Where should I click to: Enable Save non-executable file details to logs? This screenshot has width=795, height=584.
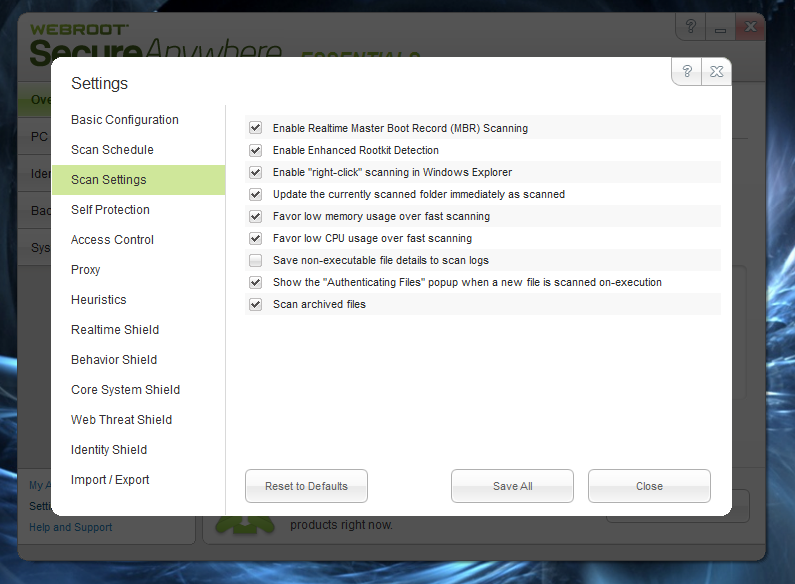pos(256,260)
